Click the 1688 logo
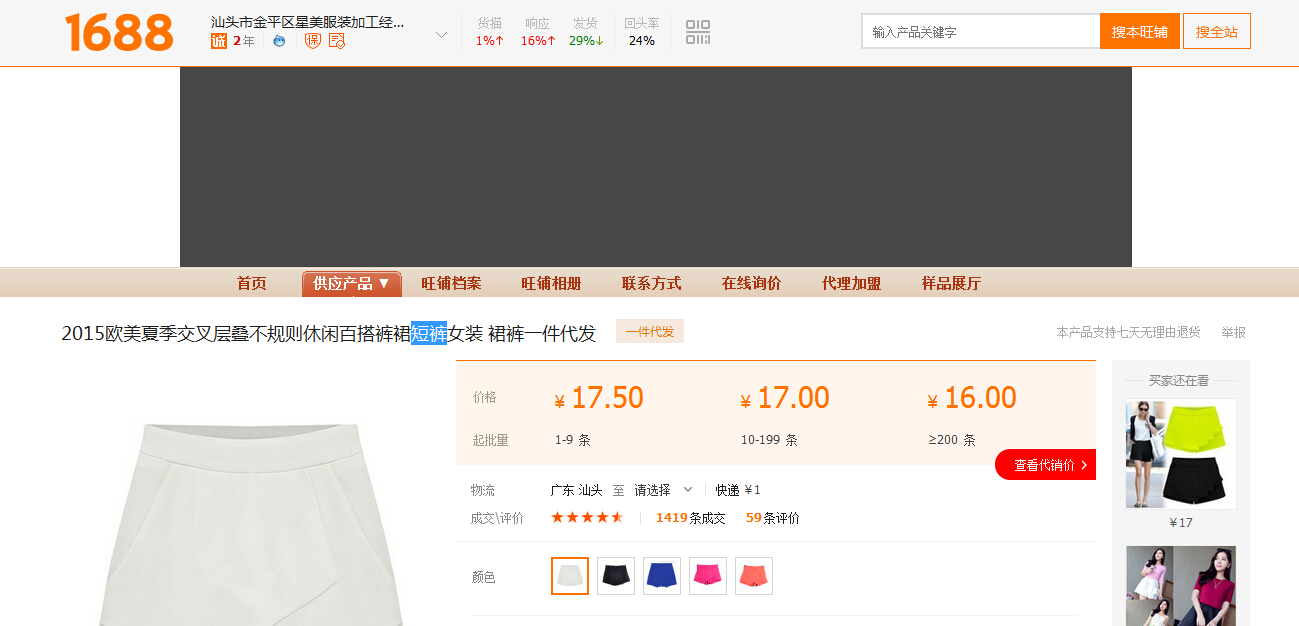Viewport: 1299px width, 626px height. click(x=119, y=32)
